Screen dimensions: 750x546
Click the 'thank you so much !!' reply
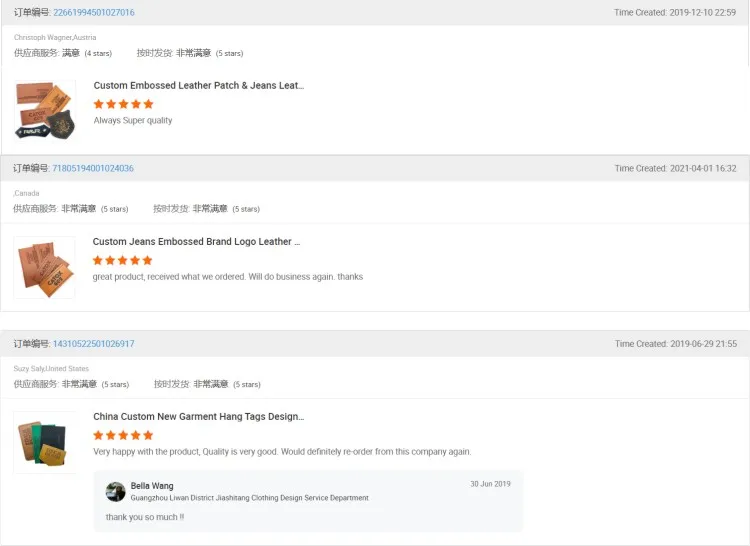coord(145,517)
